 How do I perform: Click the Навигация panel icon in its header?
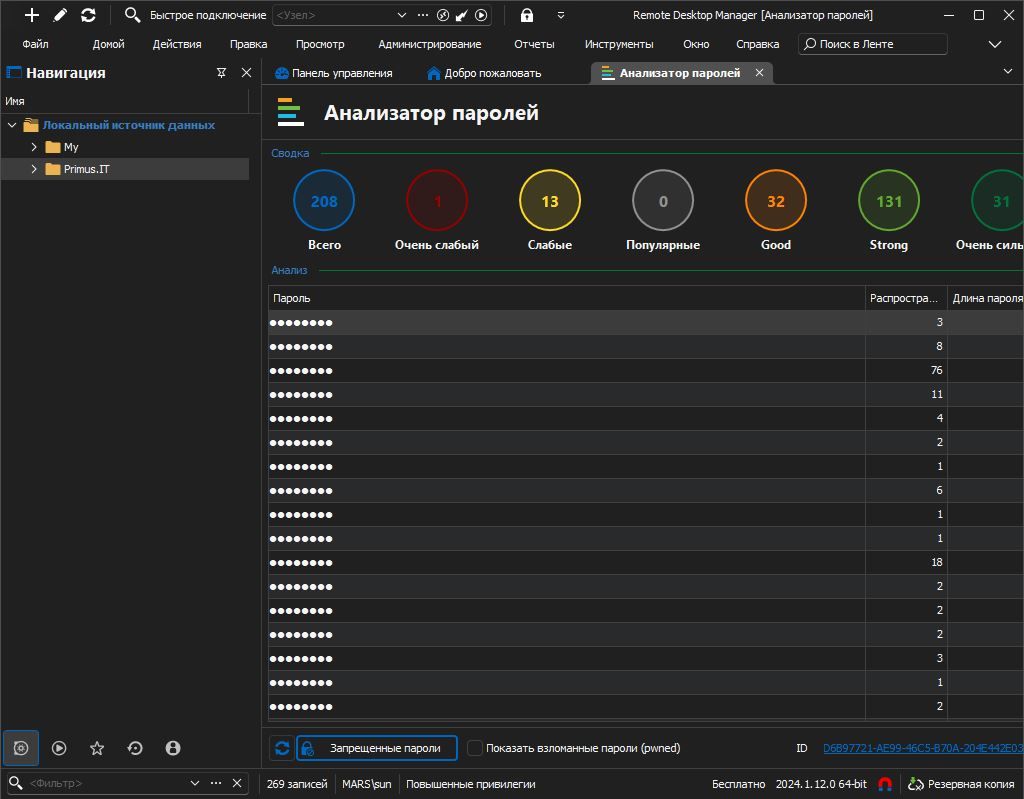point(14,73)
